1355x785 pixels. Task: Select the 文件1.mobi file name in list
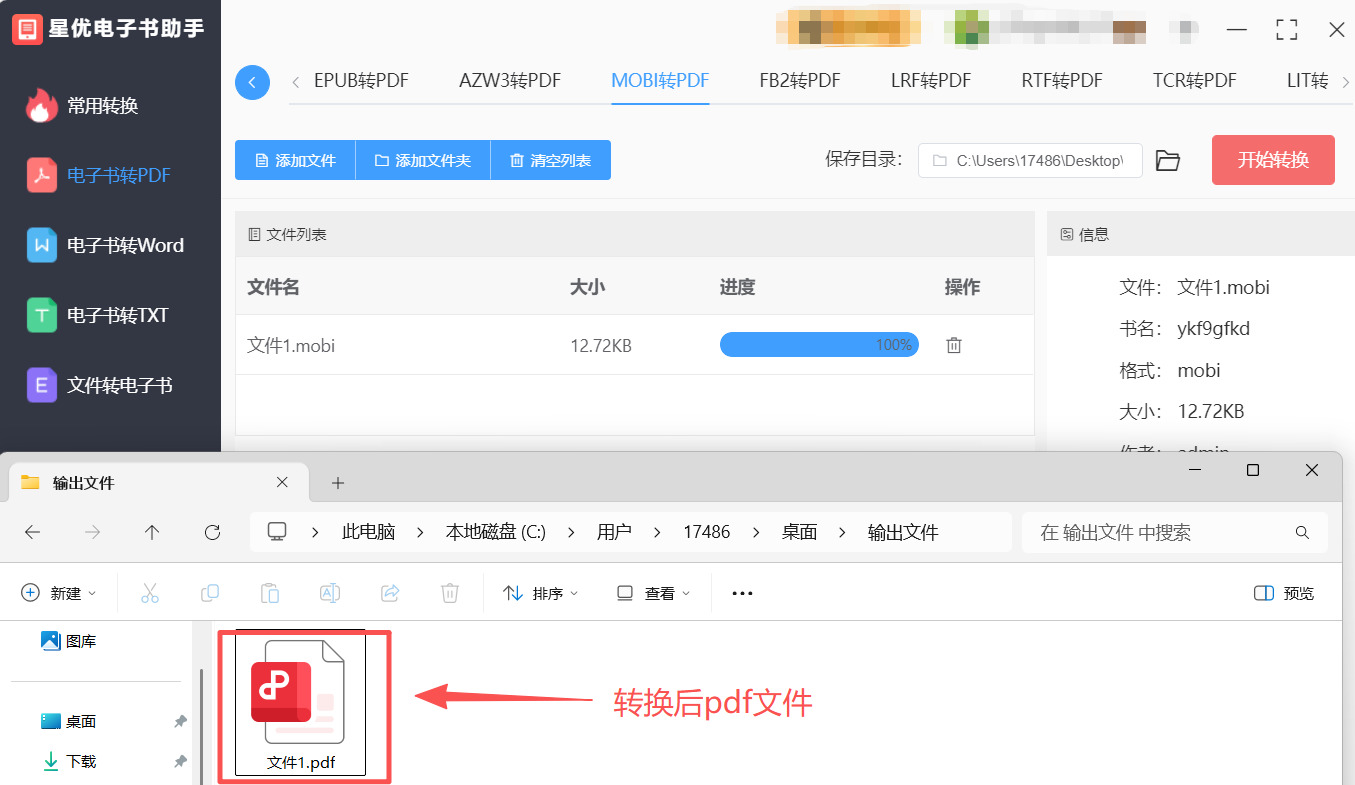291,346
